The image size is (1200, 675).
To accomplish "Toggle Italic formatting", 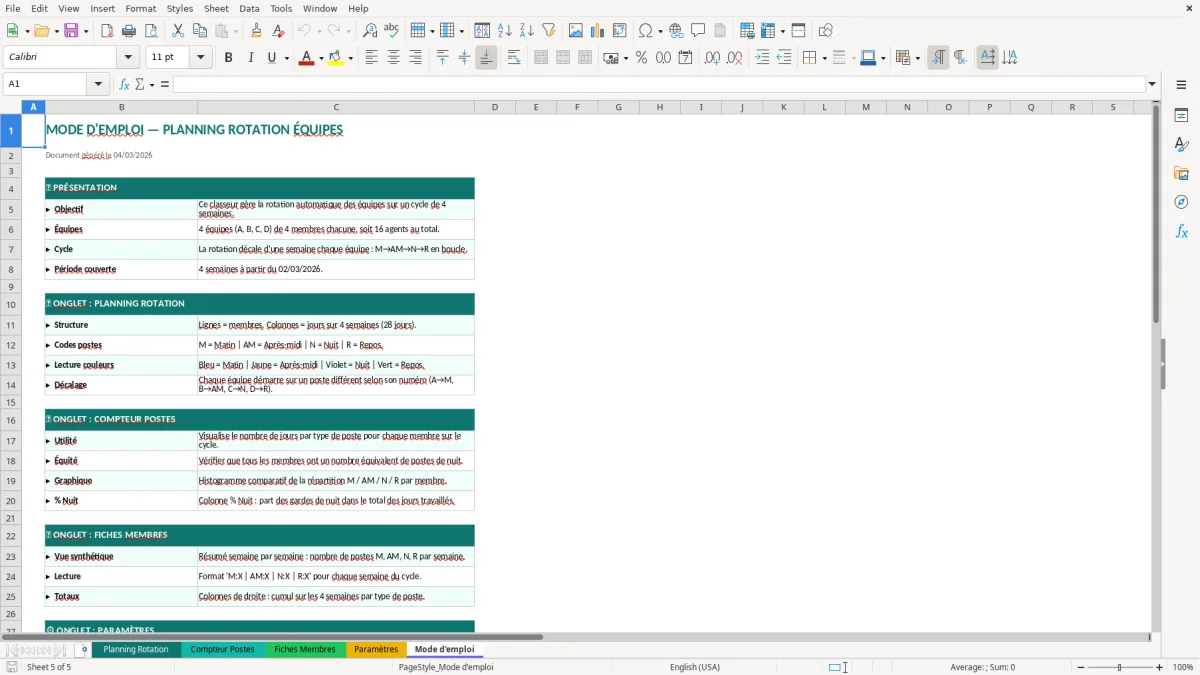I will (250, 58).
